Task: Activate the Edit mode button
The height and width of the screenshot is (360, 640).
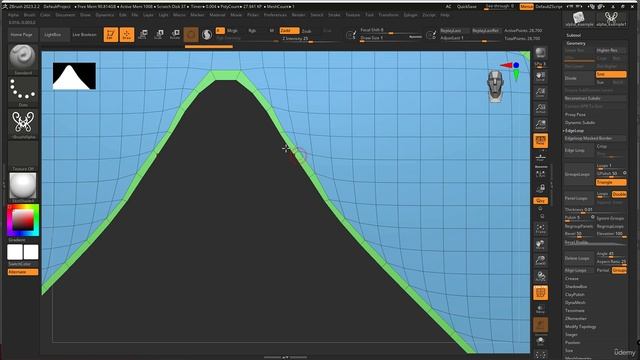Action: (111, 35)
